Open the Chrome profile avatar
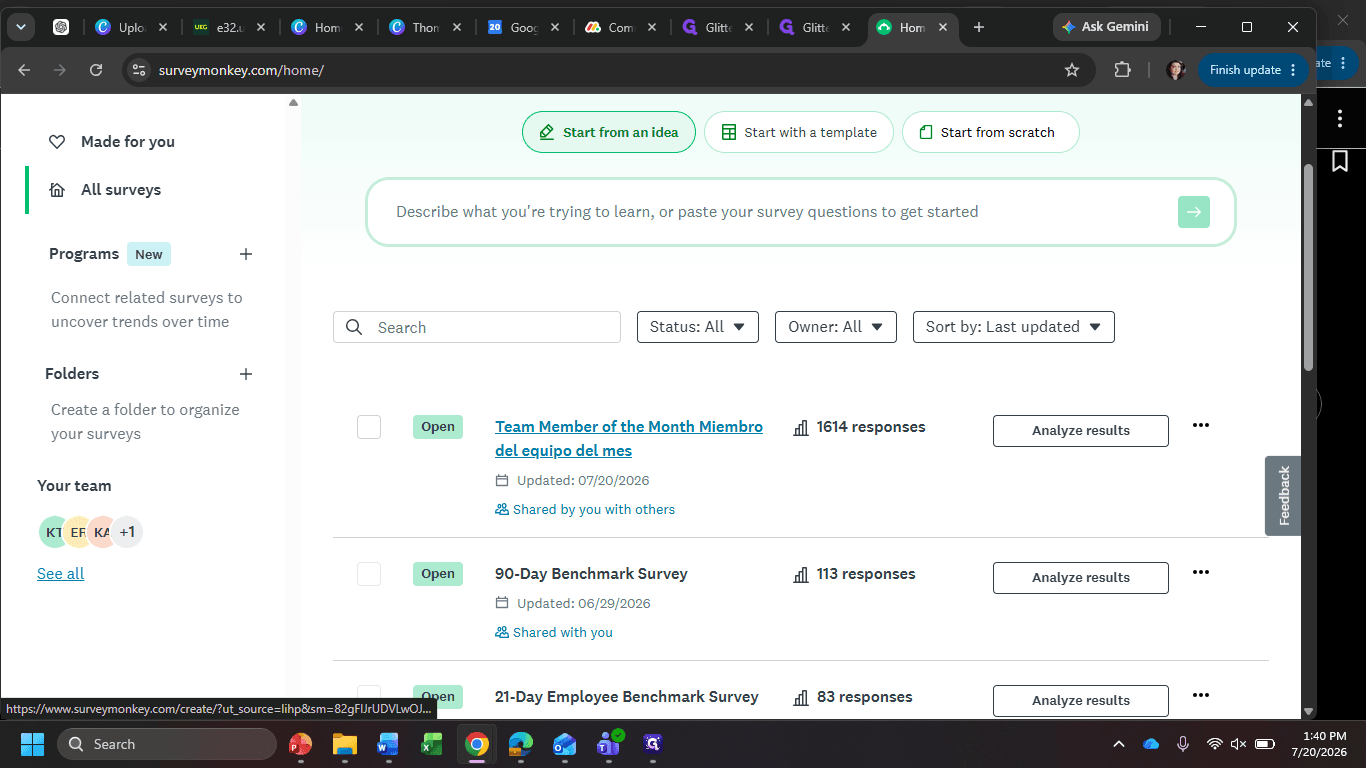 point(1176,70)
